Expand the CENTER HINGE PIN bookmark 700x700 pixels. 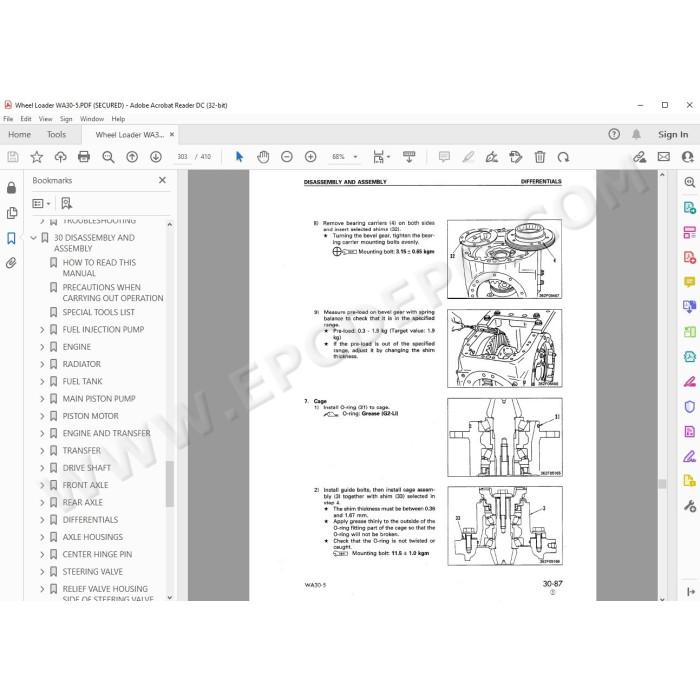(x=42, y=554)
